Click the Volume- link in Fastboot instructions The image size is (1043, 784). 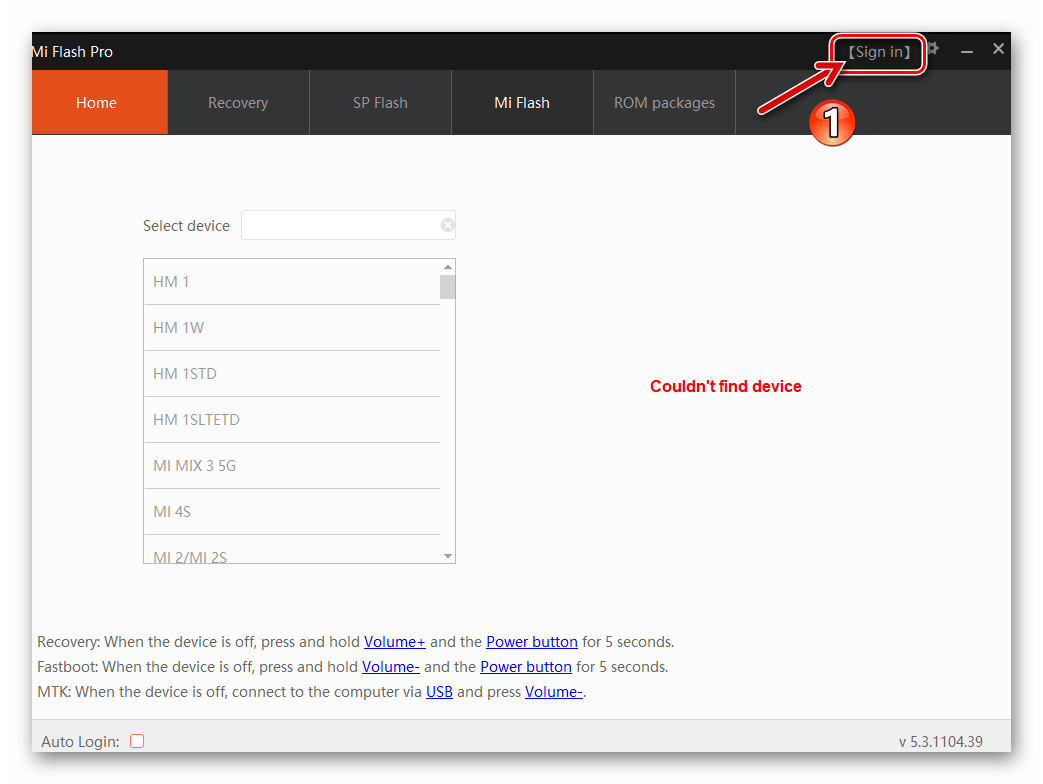click(391, 666)
